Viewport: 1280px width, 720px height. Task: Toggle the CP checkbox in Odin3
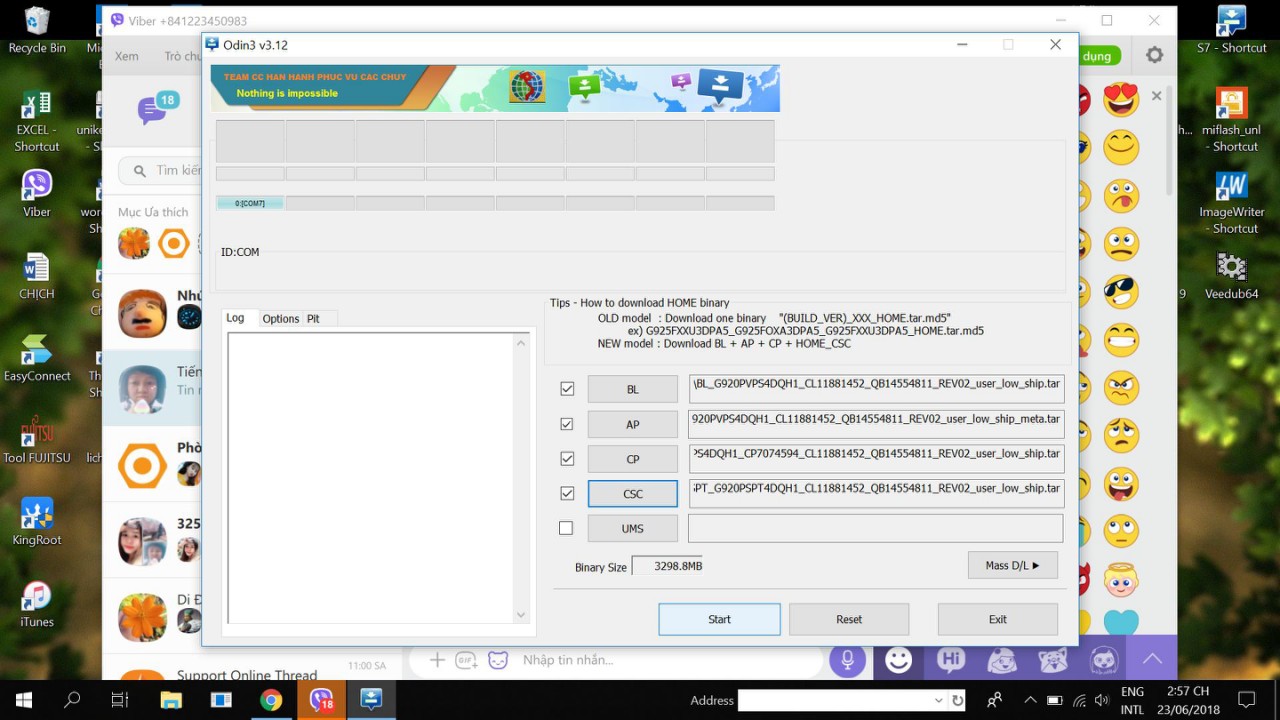pyautogui.click(x=567, y=459)
